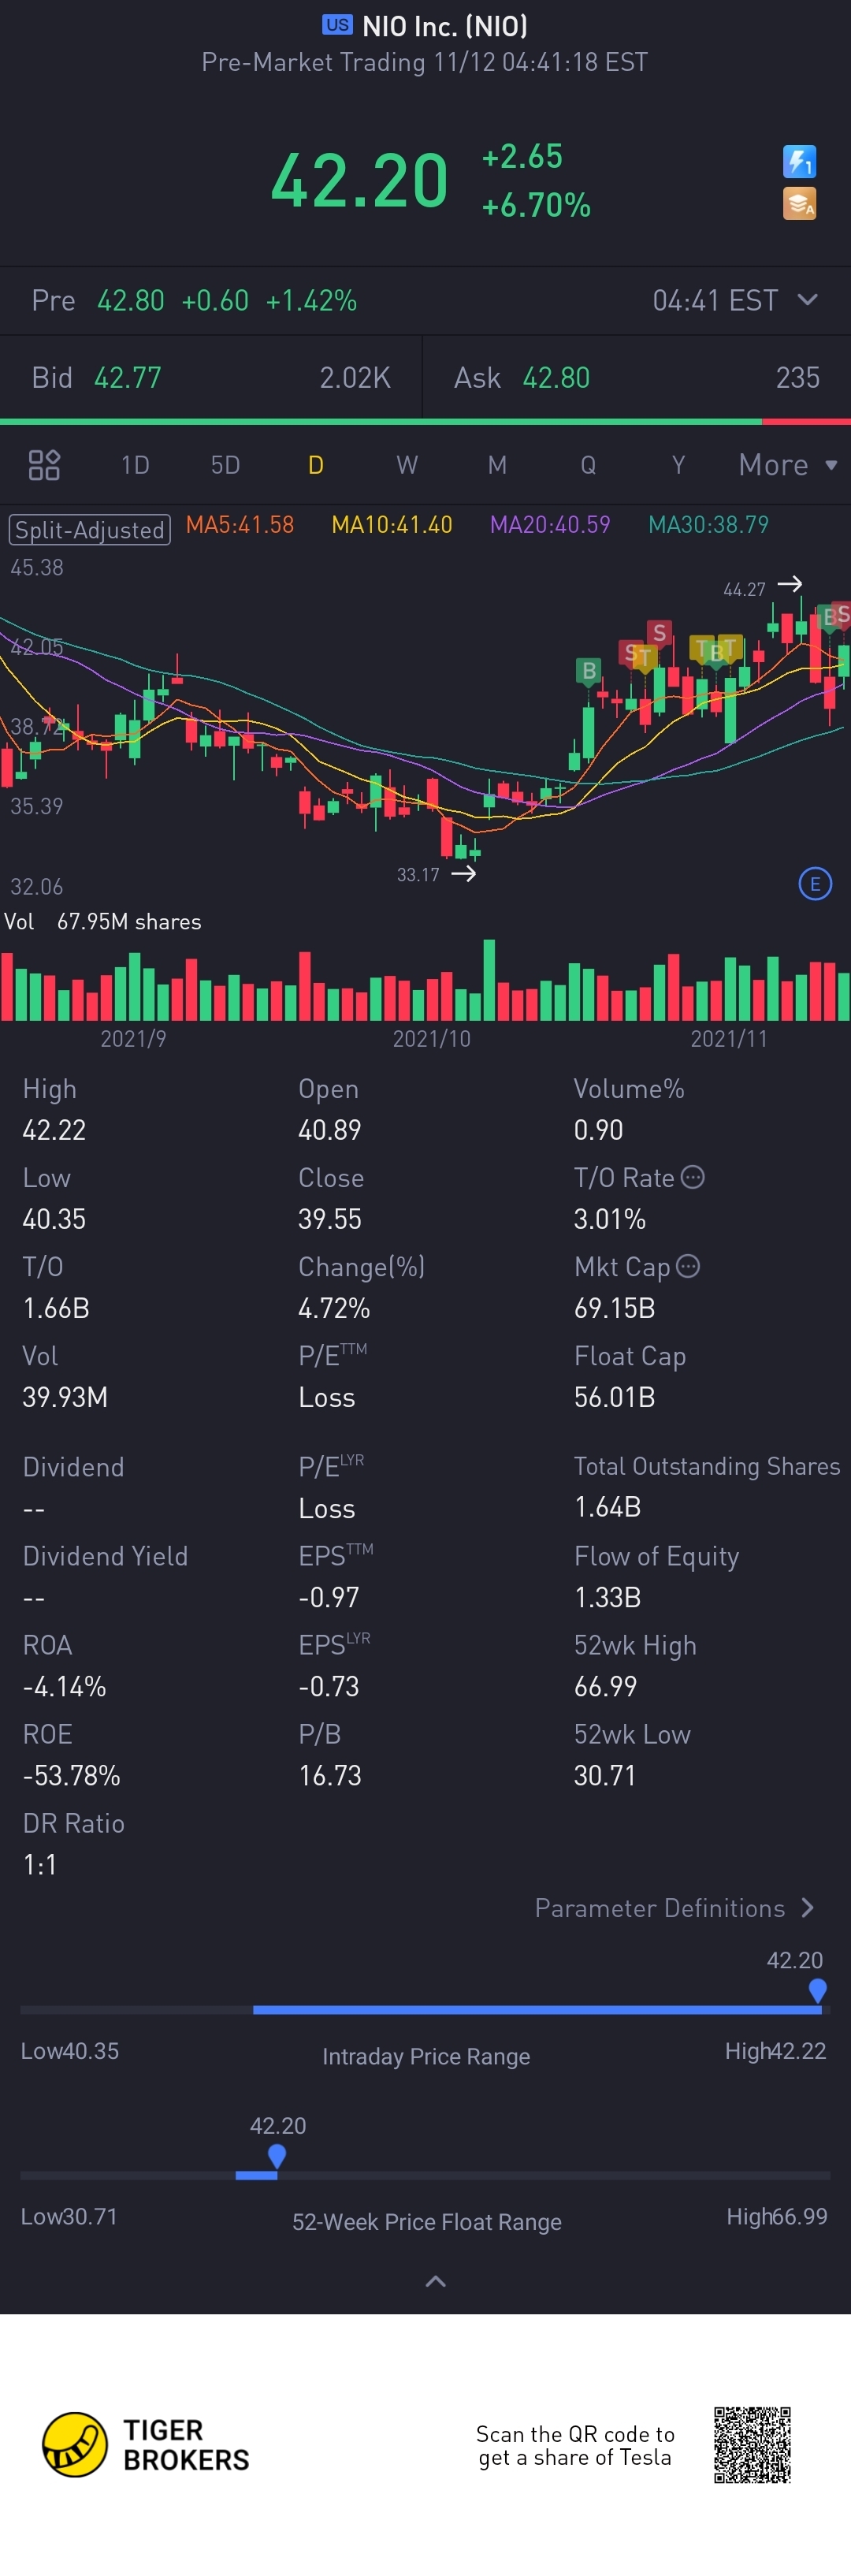Image resolution: width=851 pixels, height=2576 pixels.
Task: Open the chart layout grid icon
Action: point(44,465)
